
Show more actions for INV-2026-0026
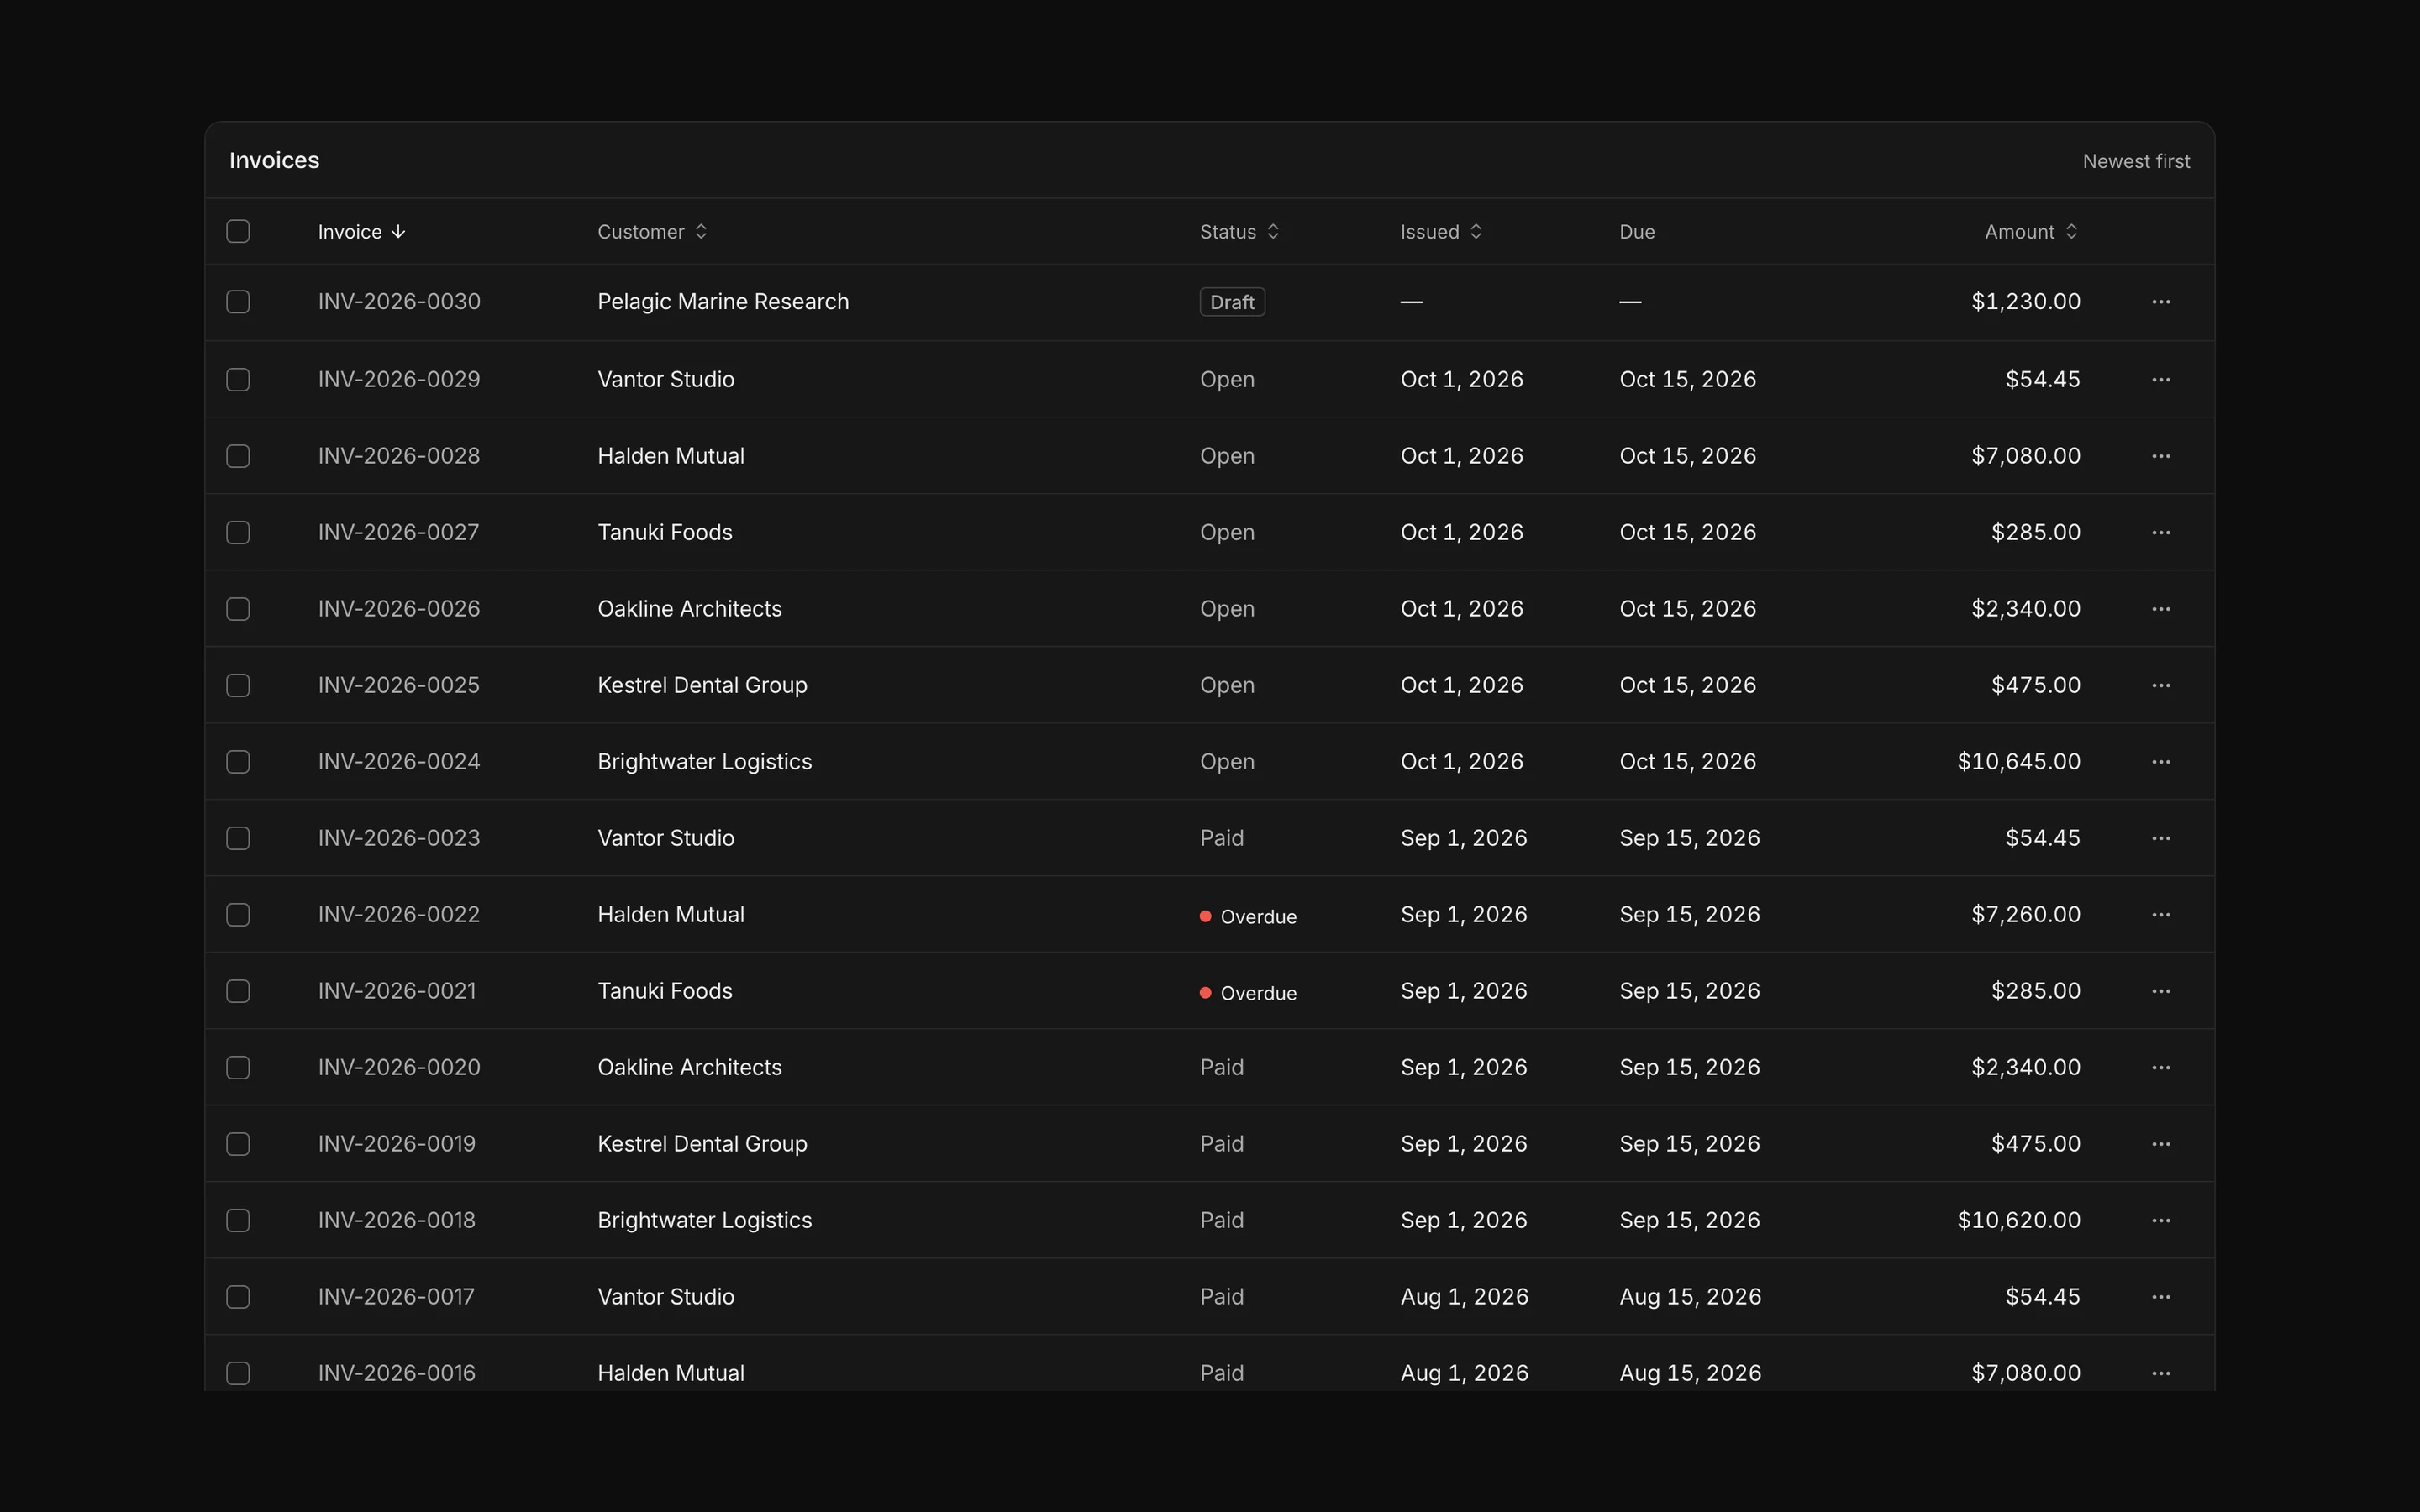(x=2160, y=609)
